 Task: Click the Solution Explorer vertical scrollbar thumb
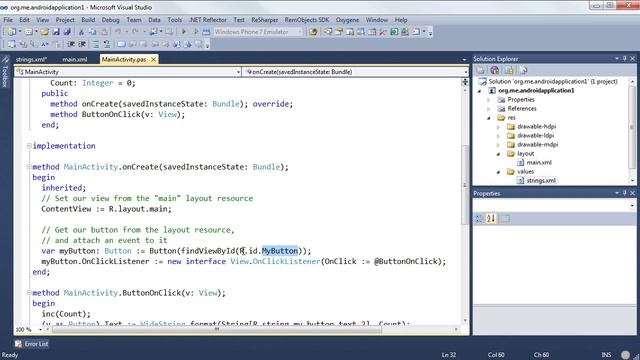(632, 127)
